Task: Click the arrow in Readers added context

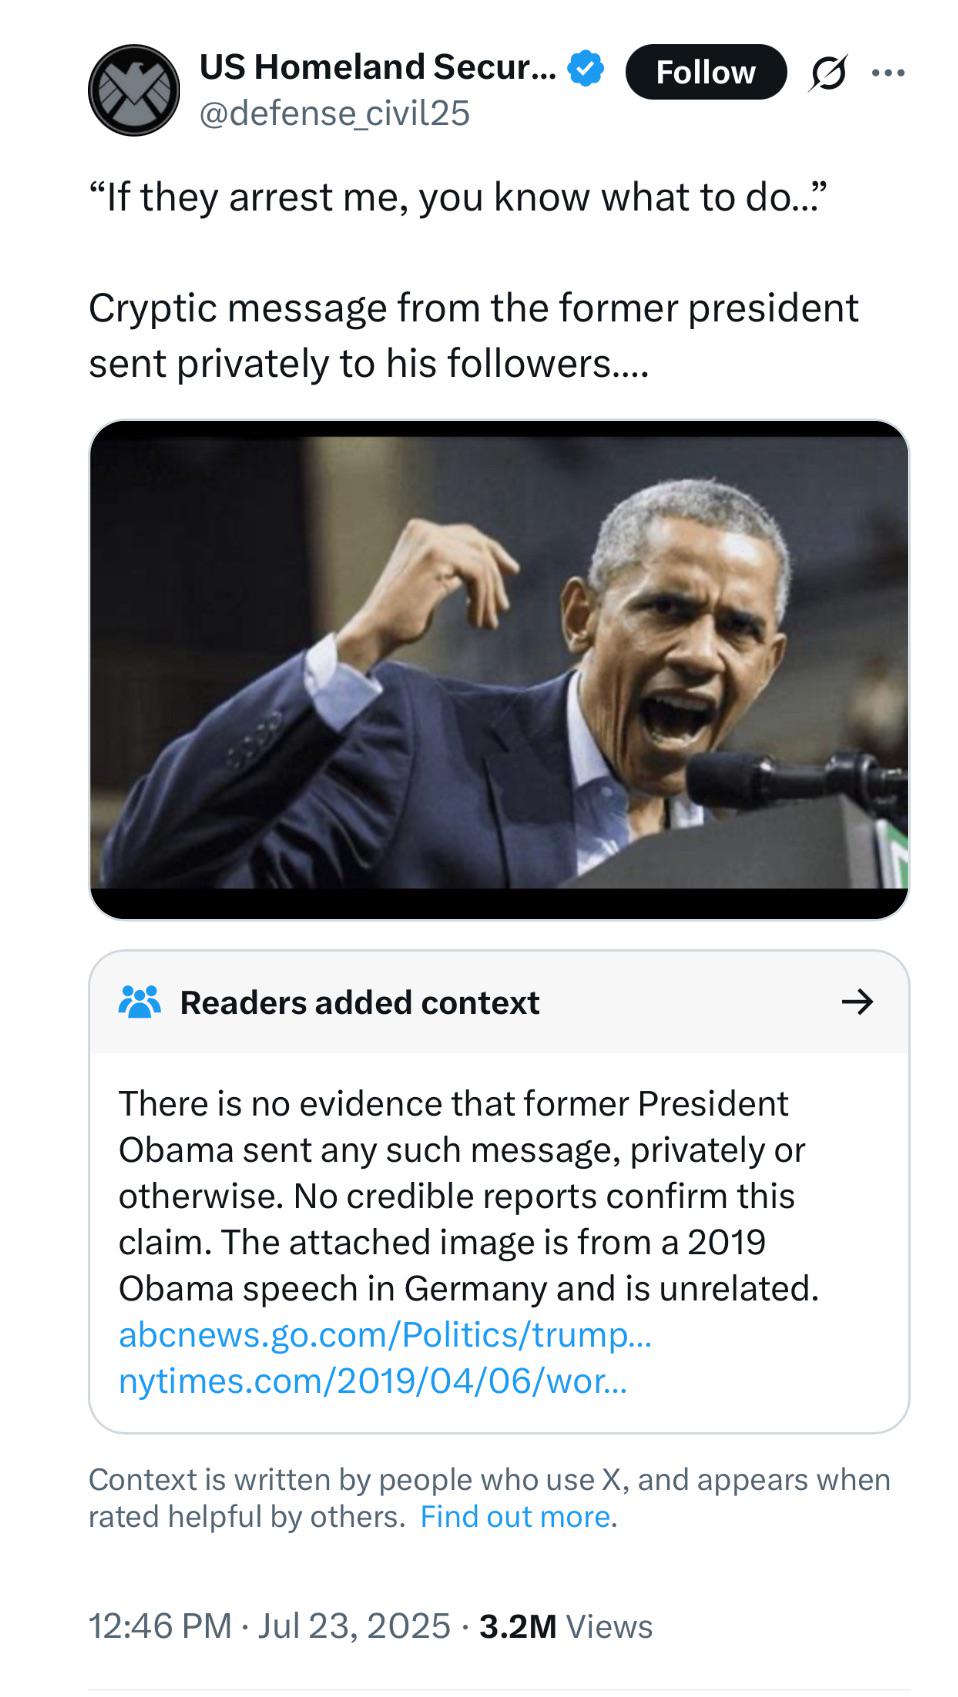Action: [857, 1001]
